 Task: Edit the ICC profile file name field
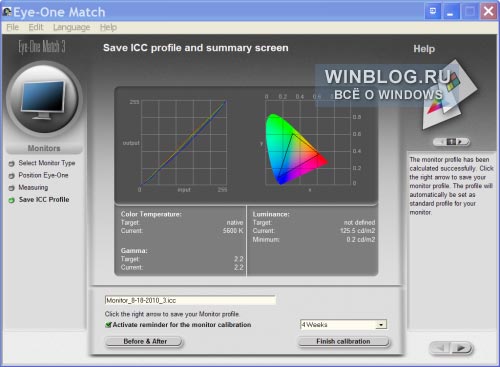tap(190, 300)
